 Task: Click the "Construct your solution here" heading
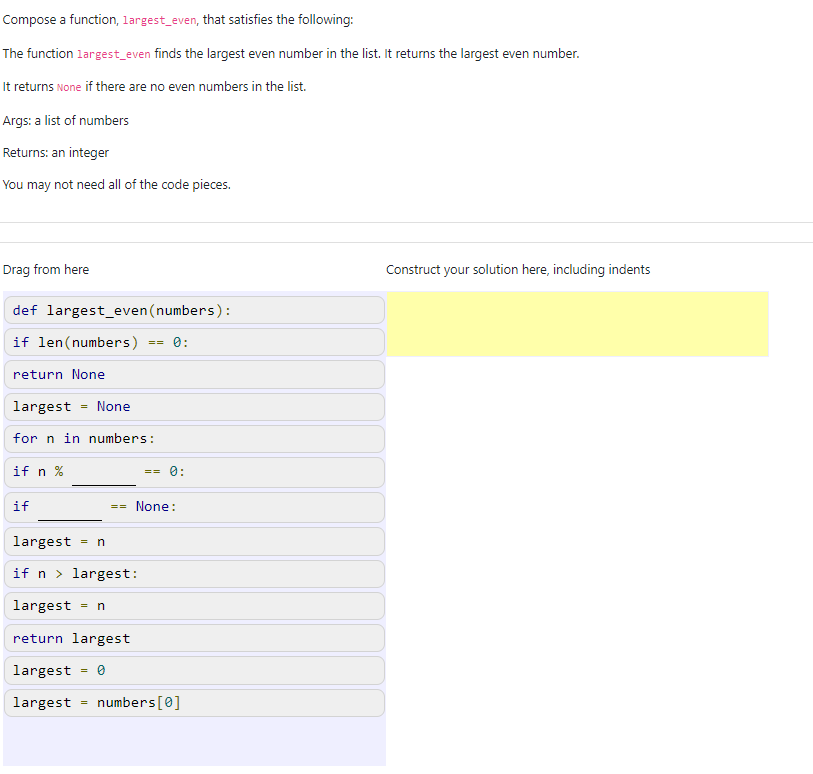[x=519, y=269]
